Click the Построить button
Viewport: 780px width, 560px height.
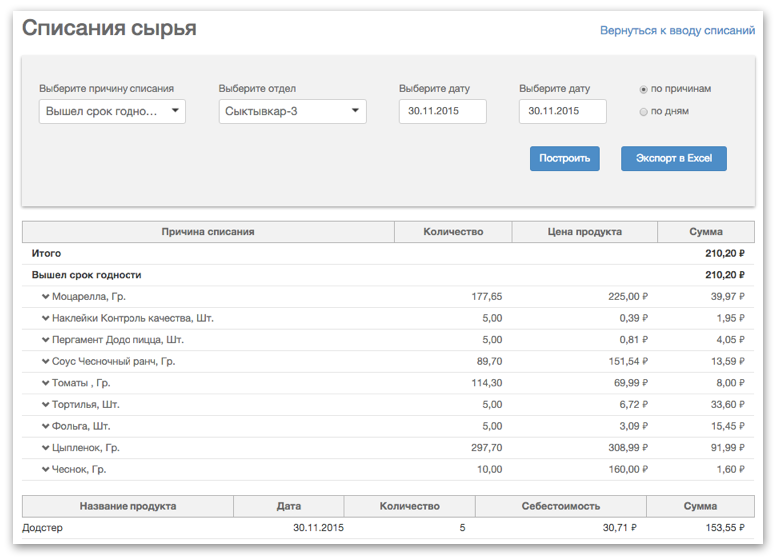coord(565,159)
